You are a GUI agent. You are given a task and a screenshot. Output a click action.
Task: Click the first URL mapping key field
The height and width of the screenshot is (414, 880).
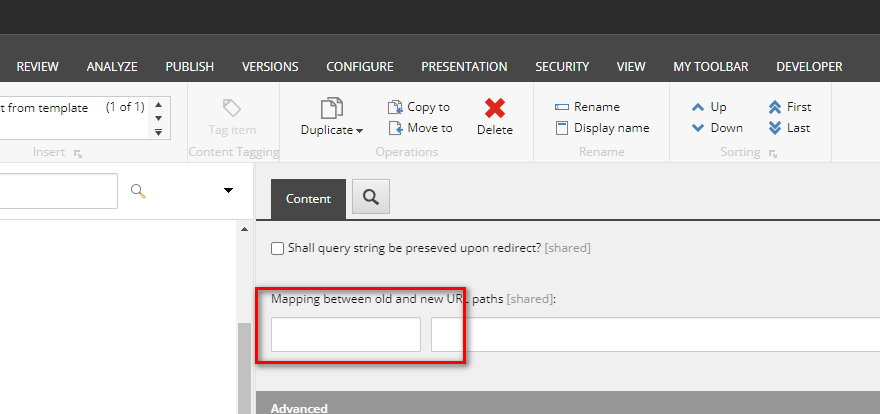click(x=346, y=334)
